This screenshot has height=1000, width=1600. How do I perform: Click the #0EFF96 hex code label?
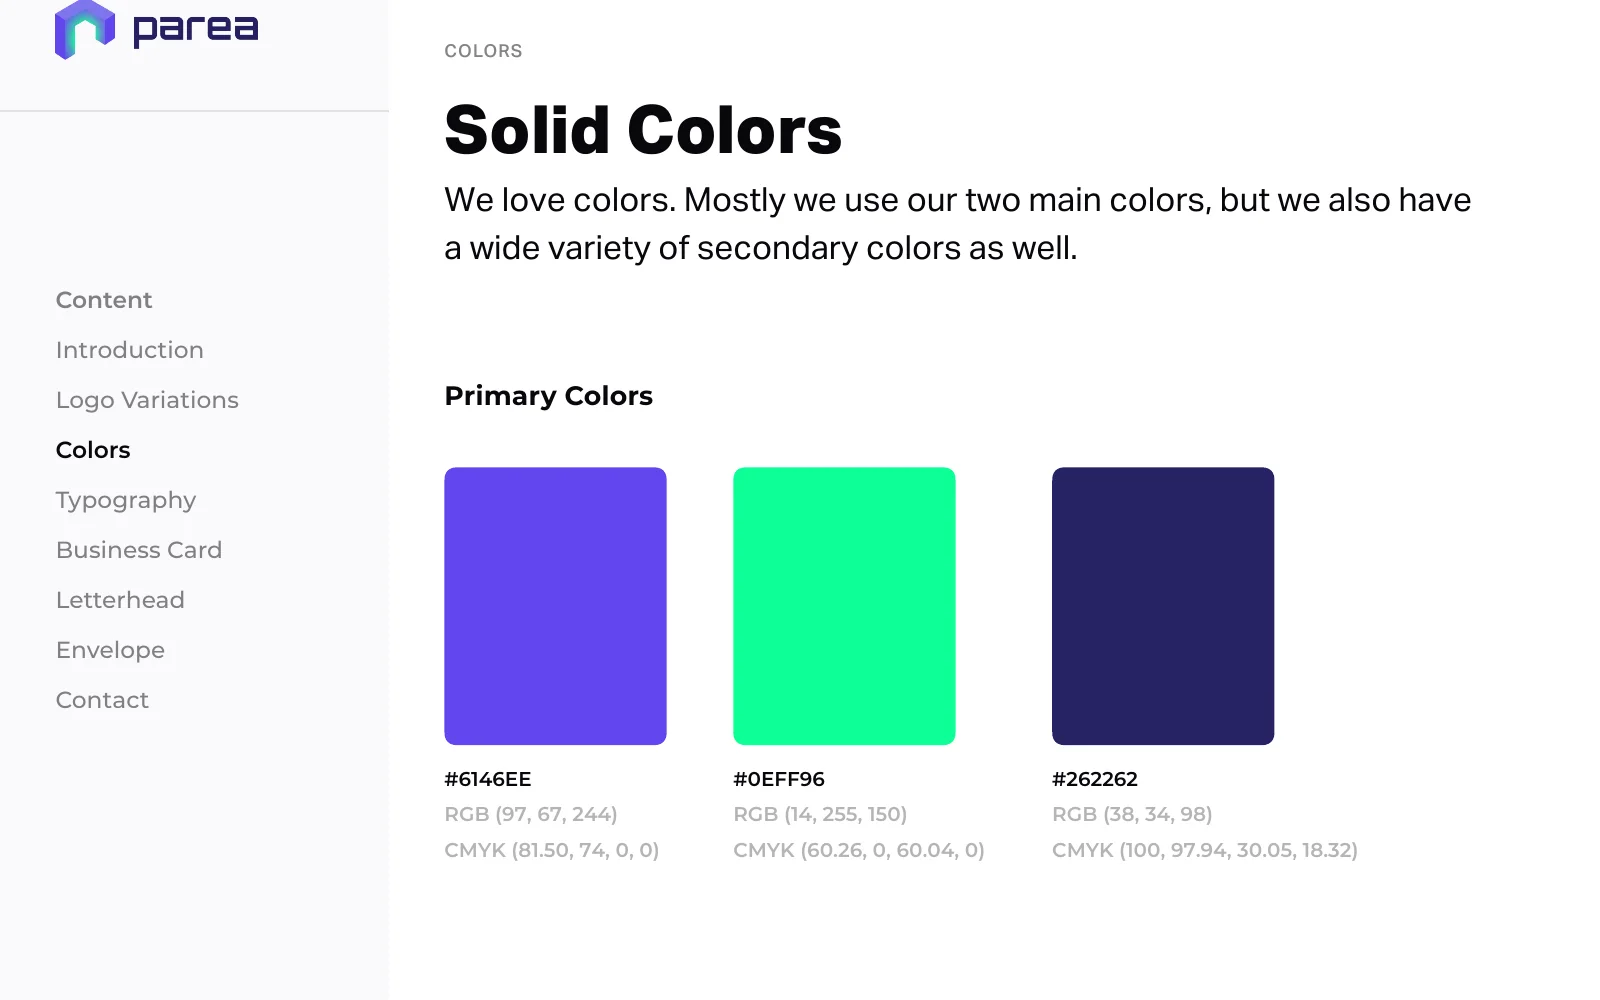point(779,779)
